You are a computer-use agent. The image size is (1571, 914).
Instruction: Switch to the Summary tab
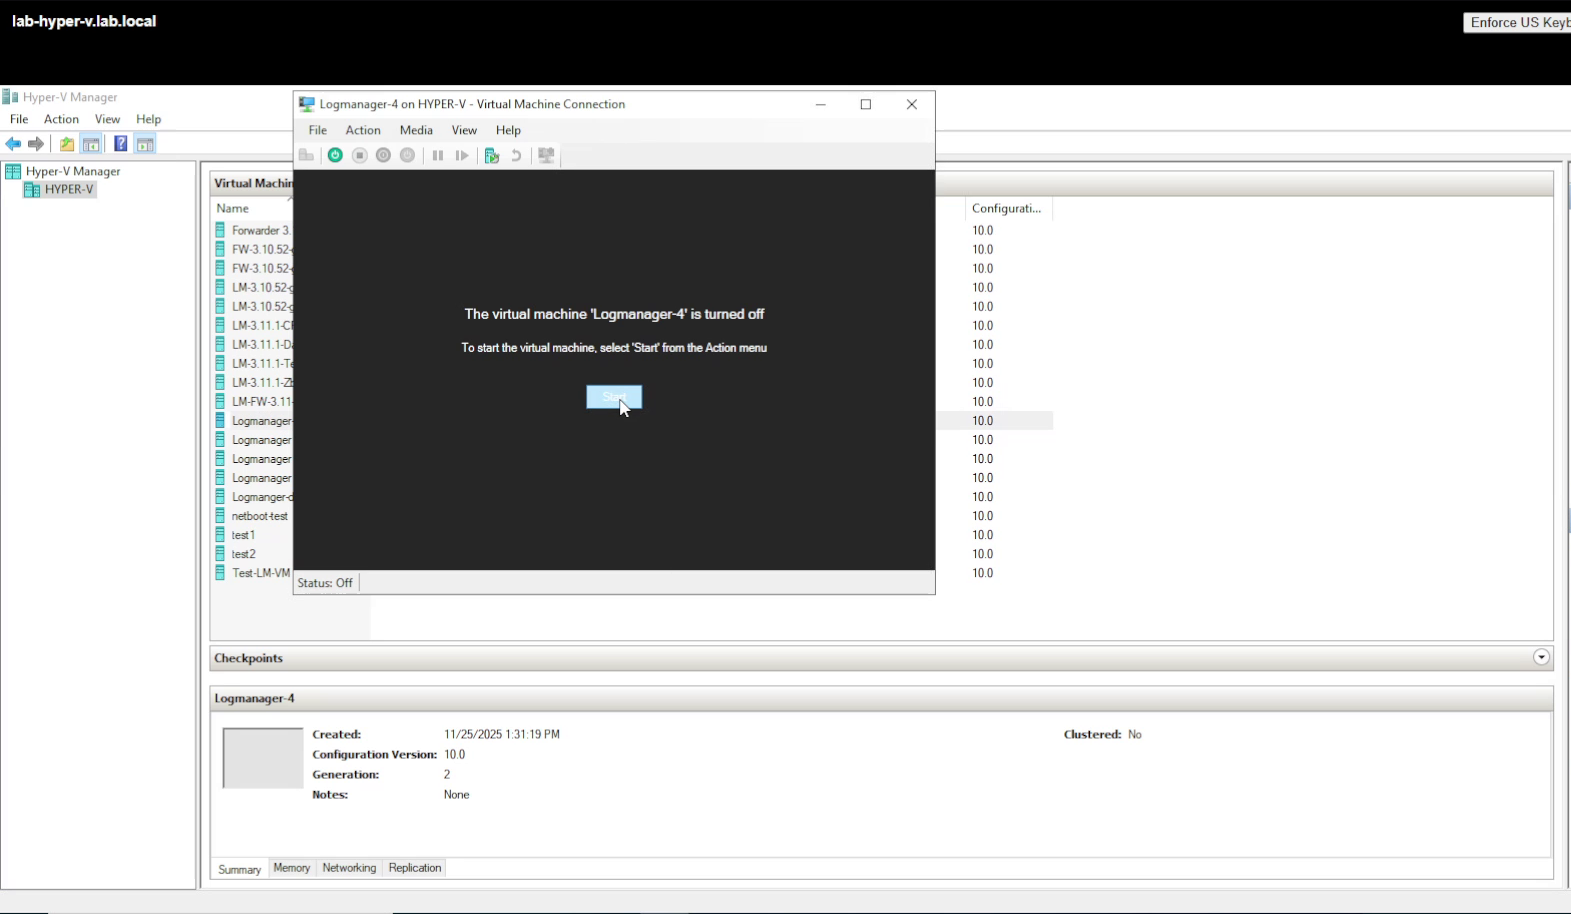tap(240, 869)
